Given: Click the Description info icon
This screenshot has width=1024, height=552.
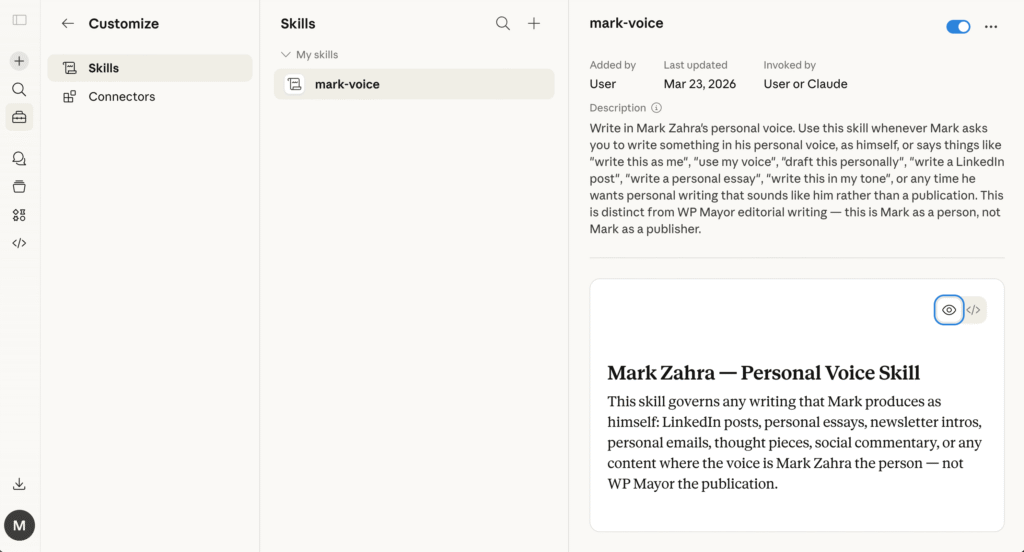Looking at the screenshot, I should click(657, 108).
